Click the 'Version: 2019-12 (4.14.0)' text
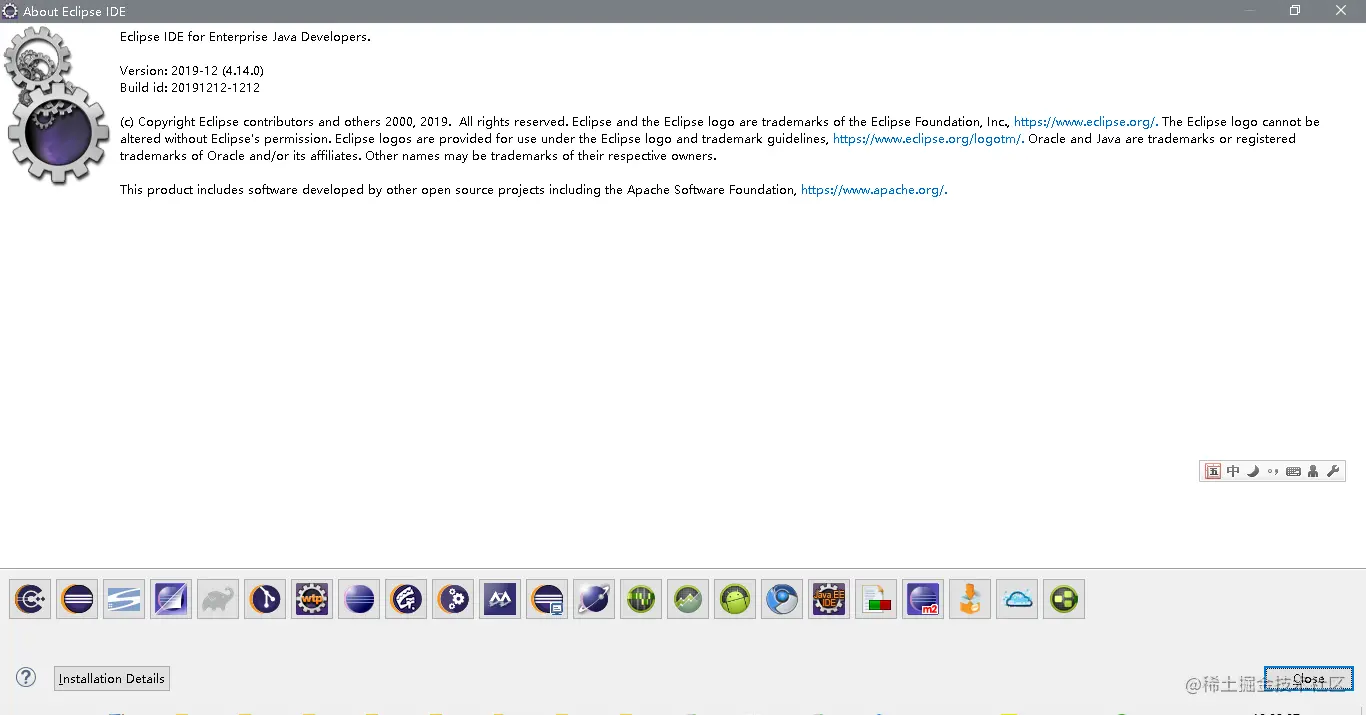 [192, 71]
